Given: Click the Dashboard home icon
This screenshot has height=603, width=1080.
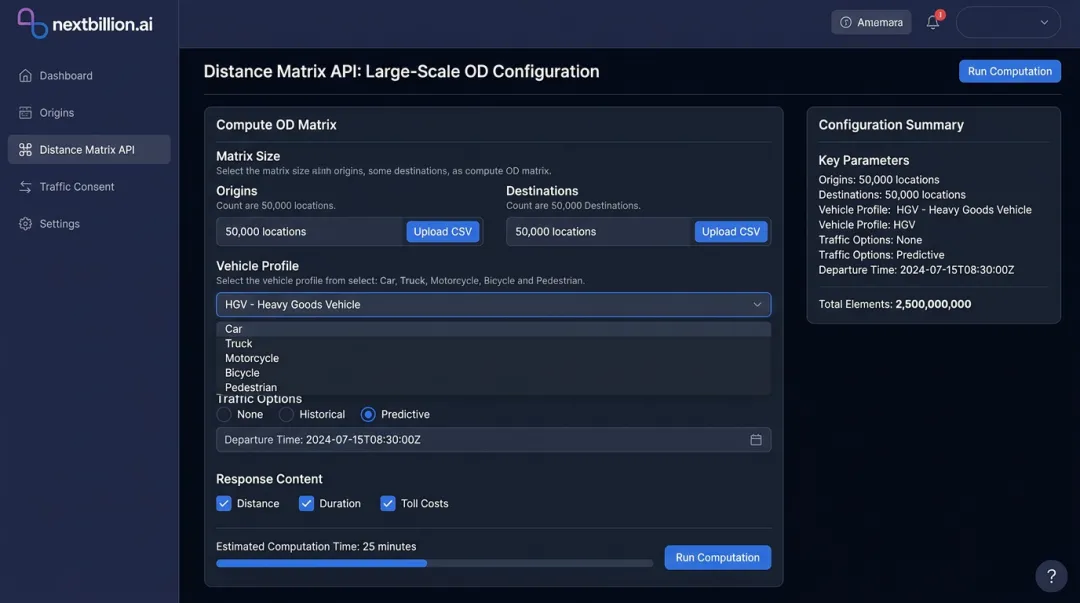Looking at the screenshot, I should tap(25, 76).
